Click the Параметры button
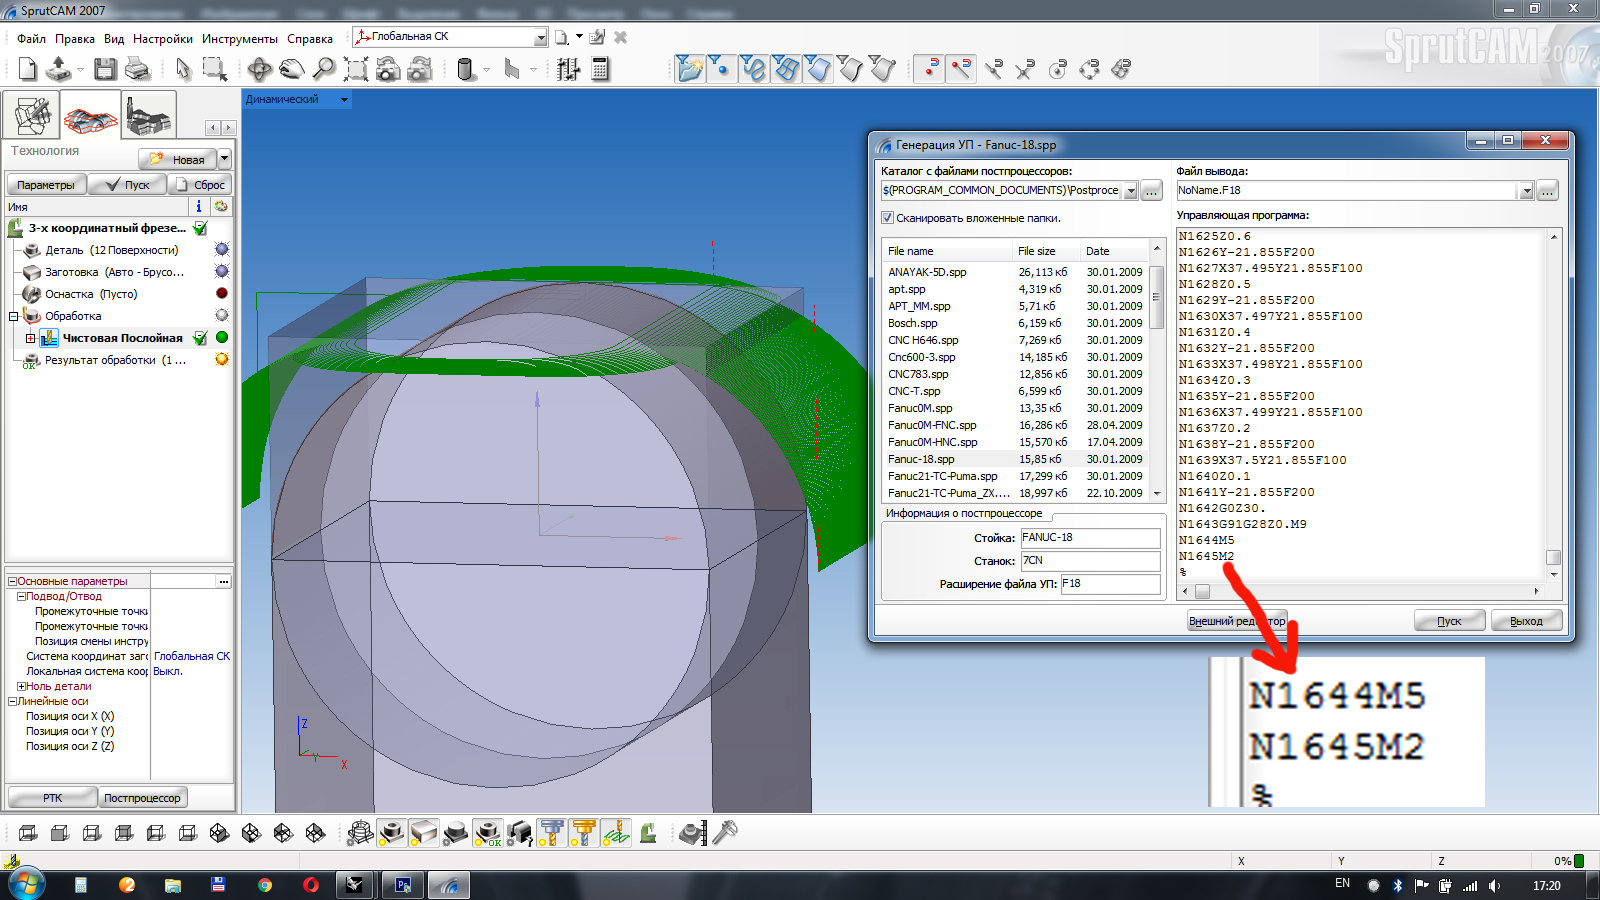1600x900 pixels. point(46,185)
